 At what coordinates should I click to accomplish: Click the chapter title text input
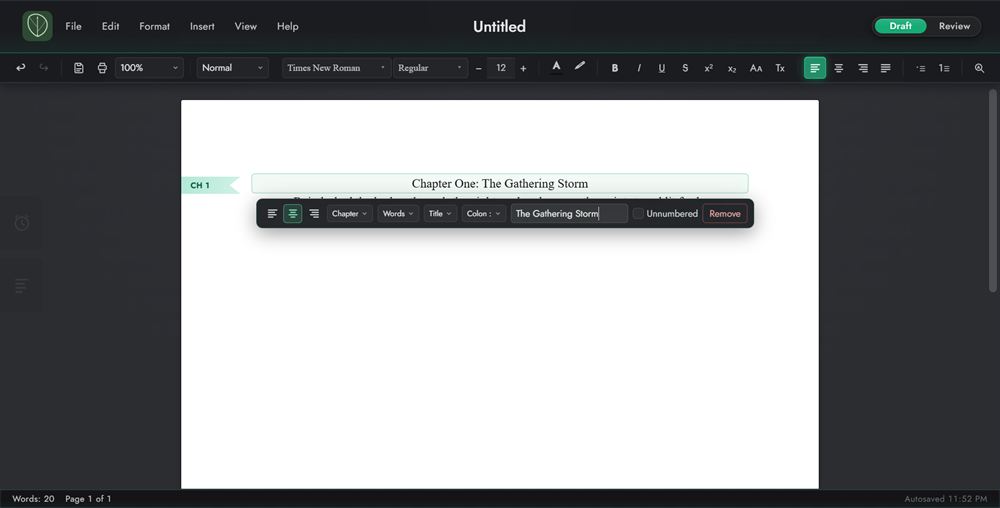(569, 214)
